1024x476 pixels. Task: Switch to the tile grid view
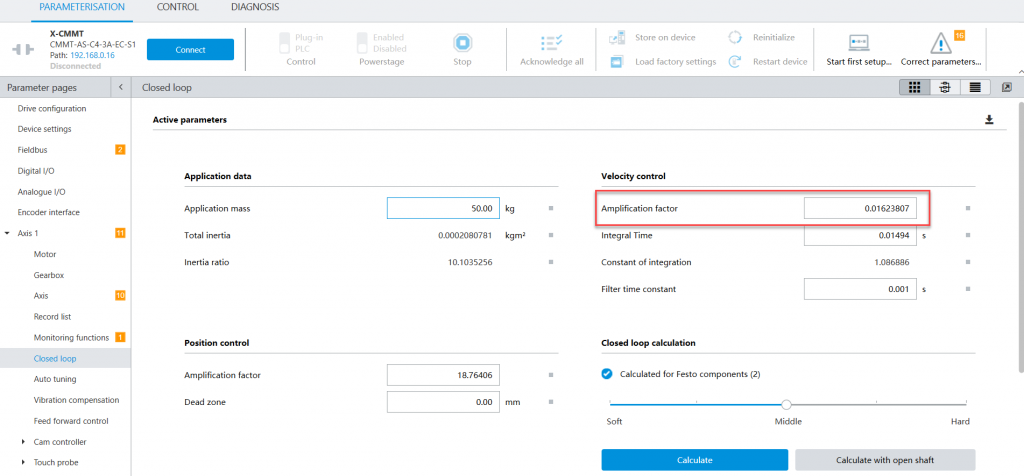914,87
